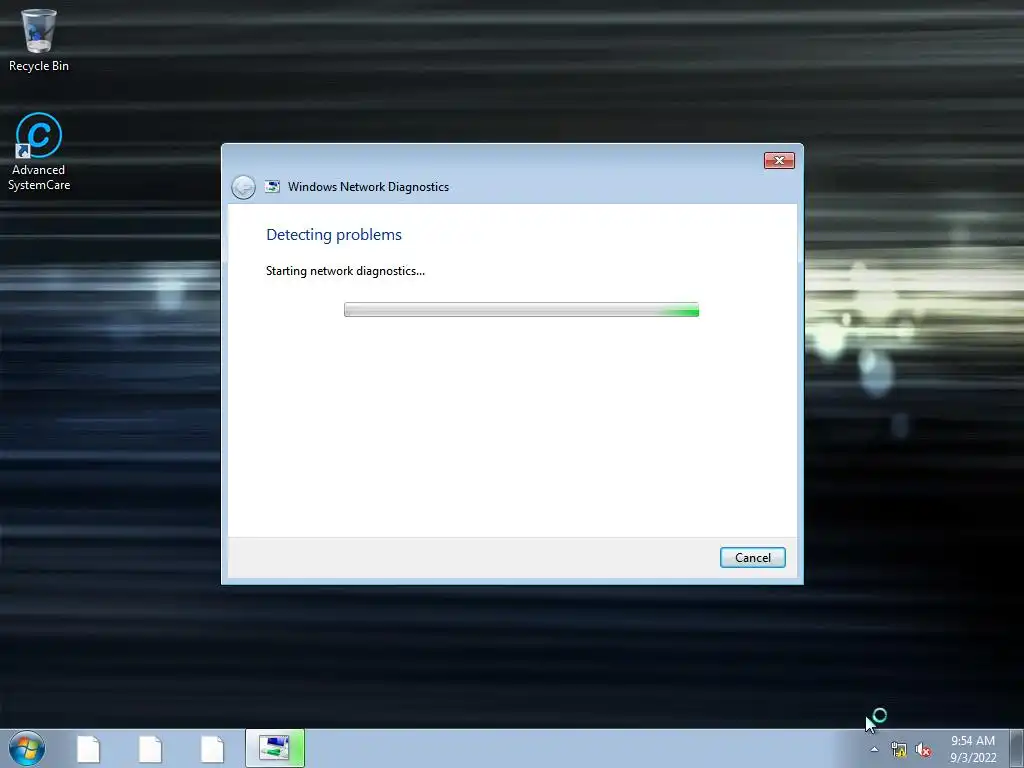This screenshot has height=768, width=1024.
Task: Open the second blank taskbar document icon
Action: (150, 749)
